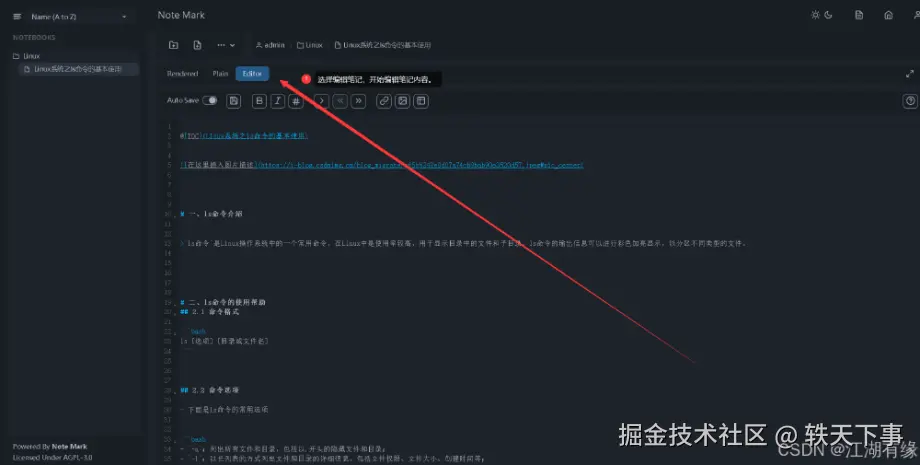Click the sidebar menu icon beside the sort dropdown
The width and height of the screenshot is (920, 465).
18,17
